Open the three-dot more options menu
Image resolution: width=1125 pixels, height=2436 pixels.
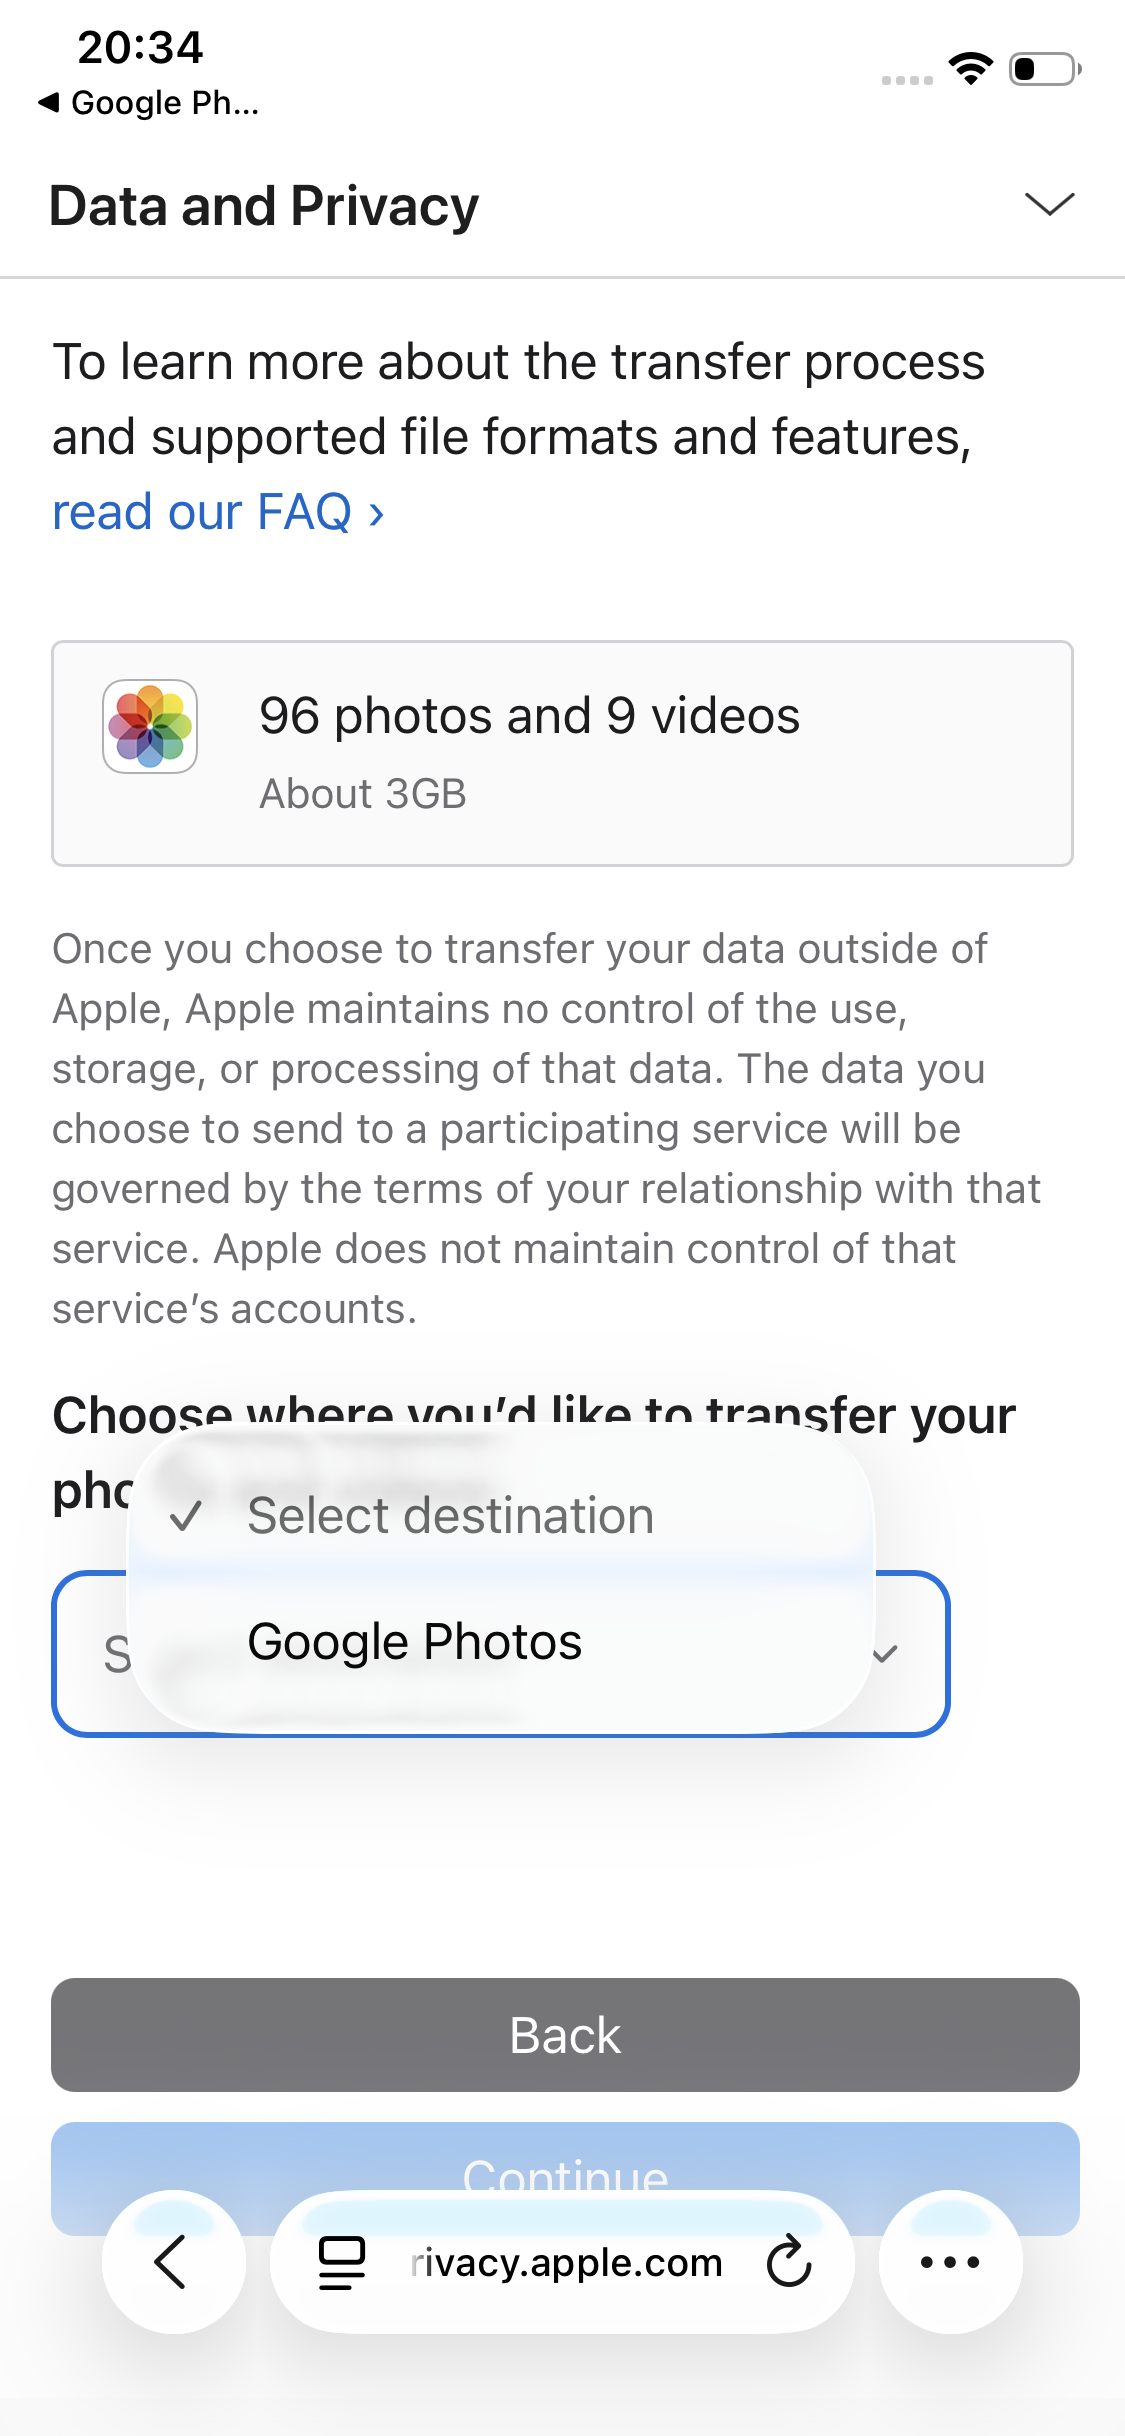950,2262
